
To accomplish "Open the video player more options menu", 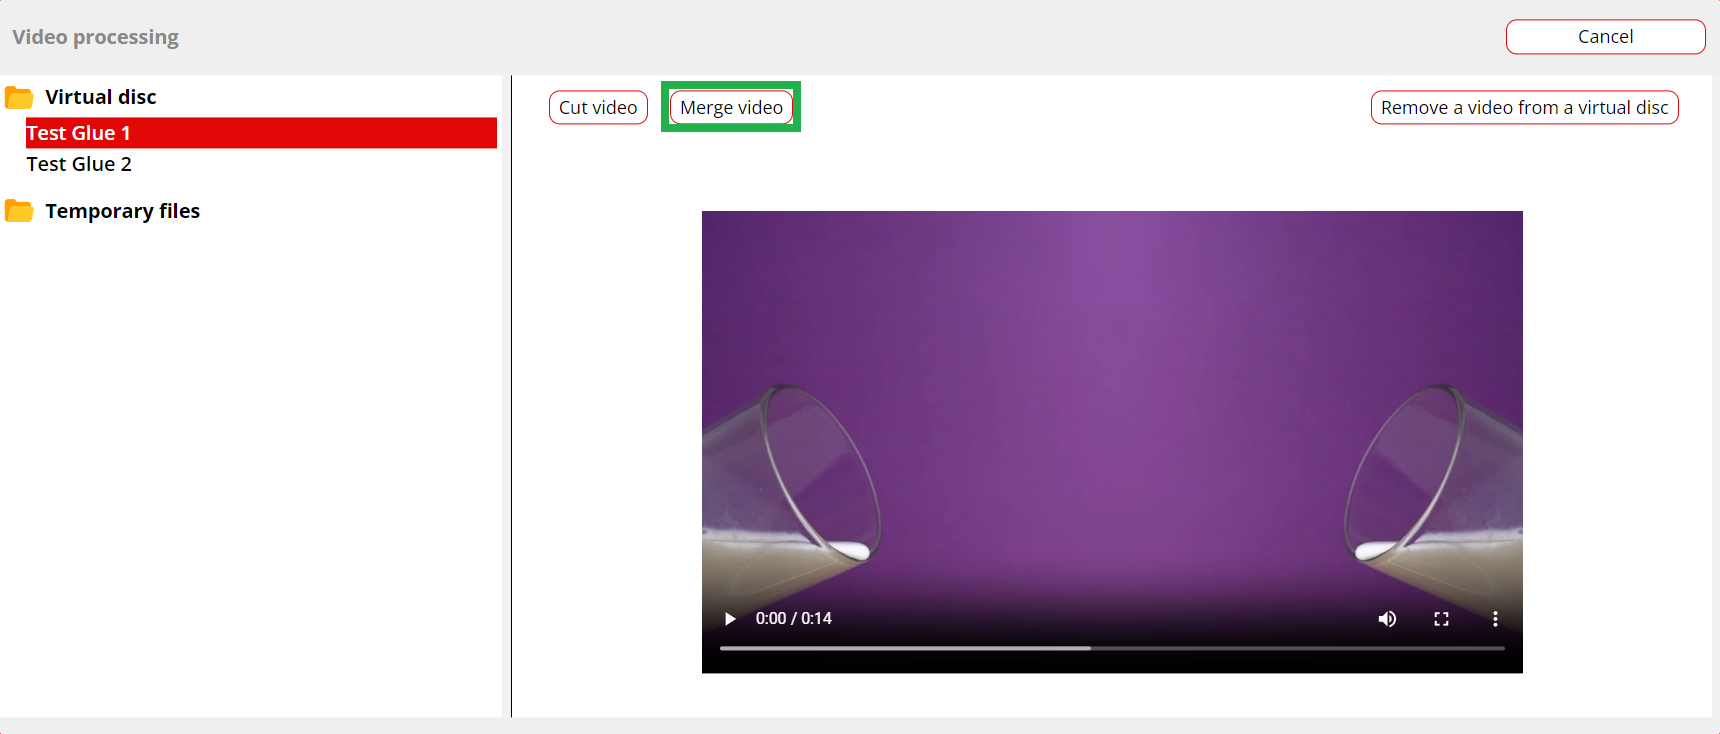I will tap(1495, 619).
